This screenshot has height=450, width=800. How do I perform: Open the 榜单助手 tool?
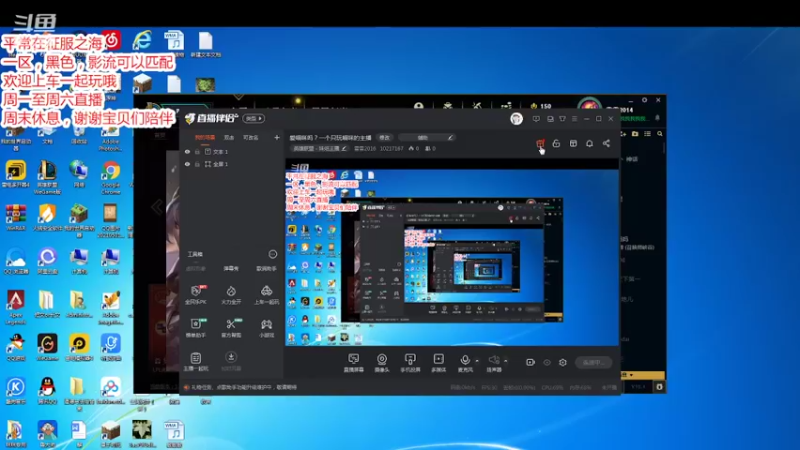pyautogui.click(x=196, y=328)
